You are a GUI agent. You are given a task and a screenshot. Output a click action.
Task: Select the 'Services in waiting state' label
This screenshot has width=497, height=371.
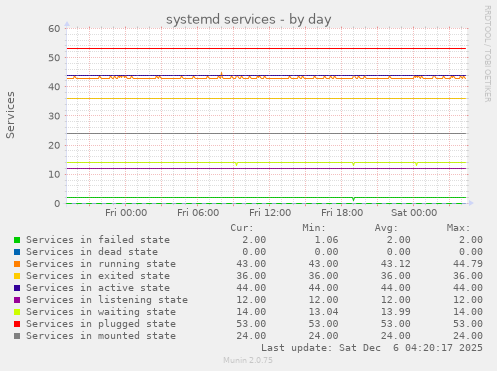101,312
